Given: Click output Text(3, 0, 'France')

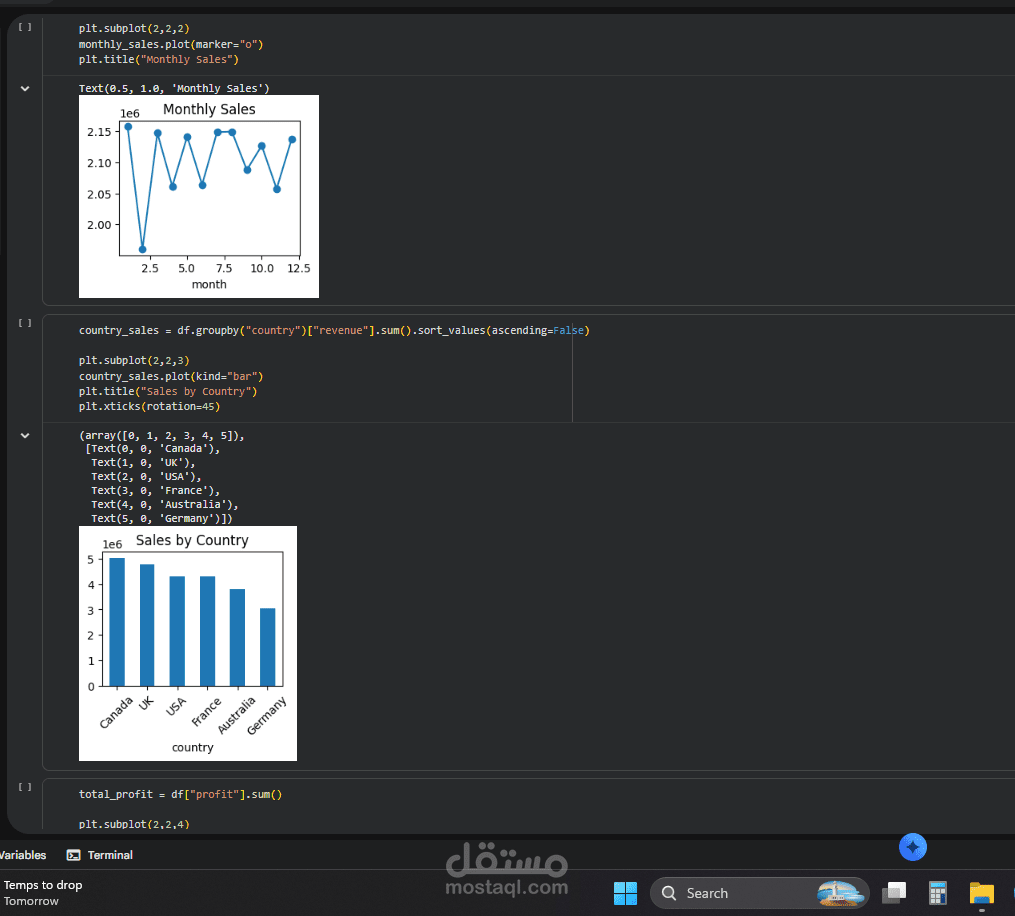Looking at the screenshot, I should [155, 491].
